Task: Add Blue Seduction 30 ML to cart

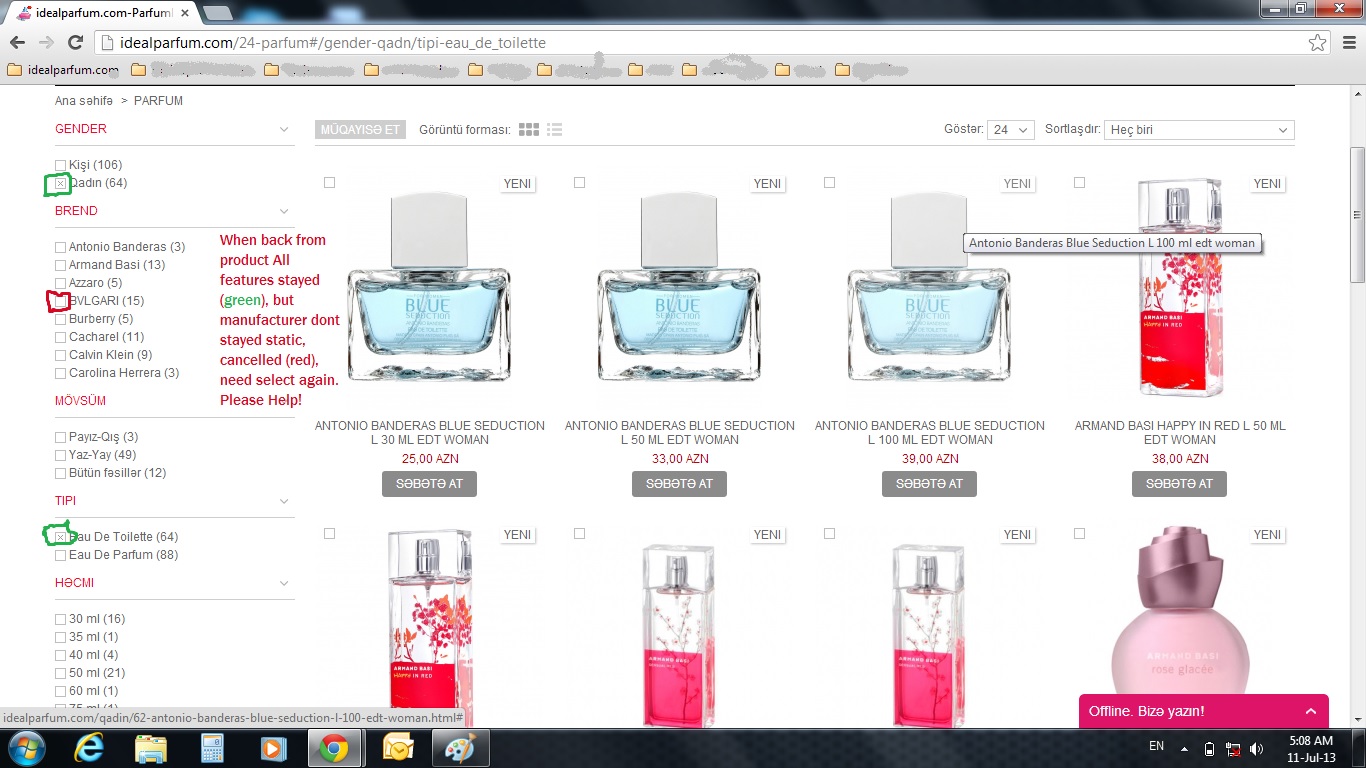Action: coord(429,483)
